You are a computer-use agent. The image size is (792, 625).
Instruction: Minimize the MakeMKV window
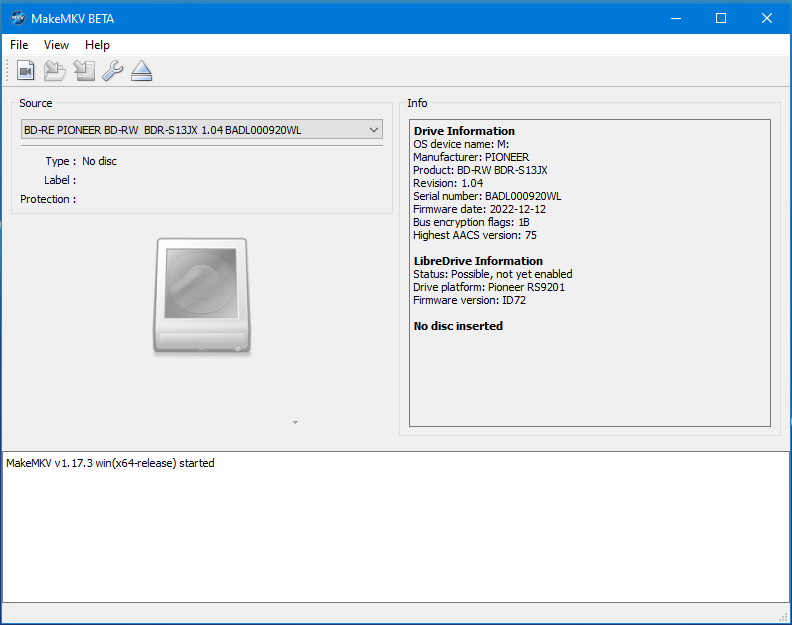pyautogui.click(x=676, y=18)
